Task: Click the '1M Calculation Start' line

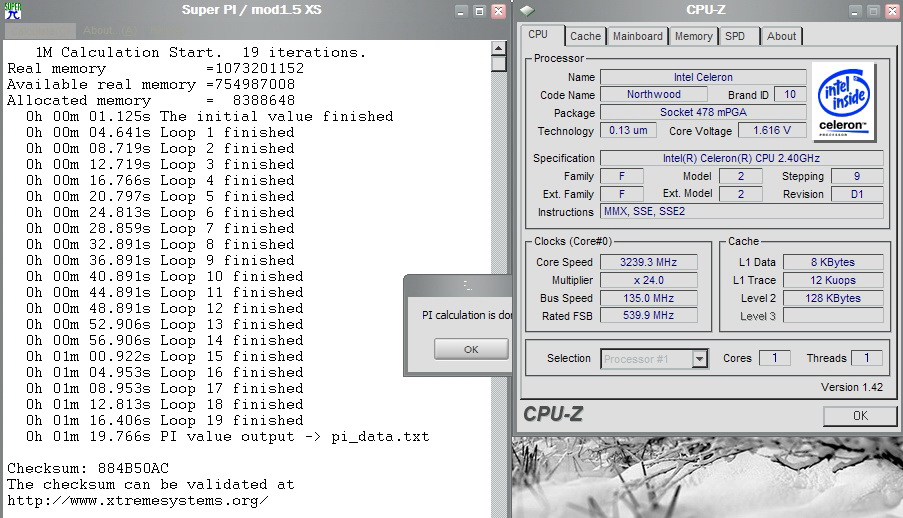Action: pos(201,52)
